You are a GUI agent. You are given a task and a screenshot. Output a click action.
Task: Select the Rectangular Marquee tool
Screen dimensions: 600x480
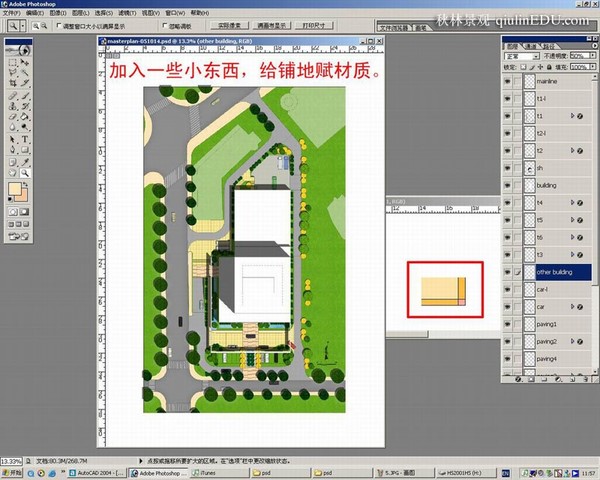13,62
